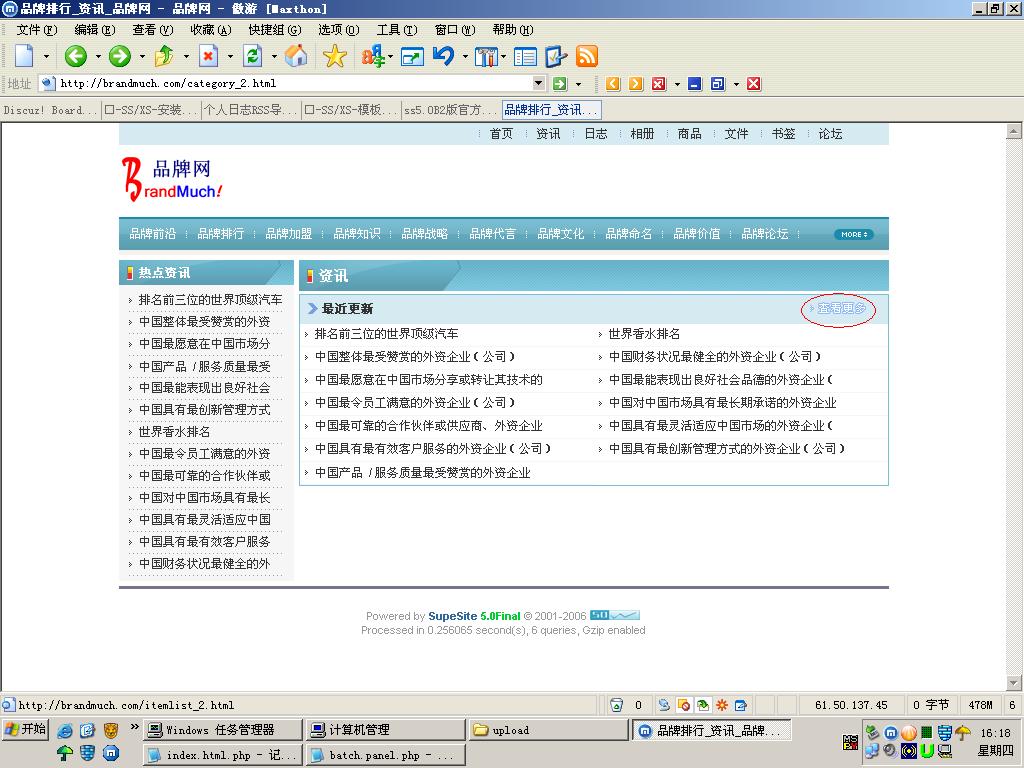Click the fullscreen window icon in toolbar
This screenshot has height=768, width=1024.
[x=412, y=57]
